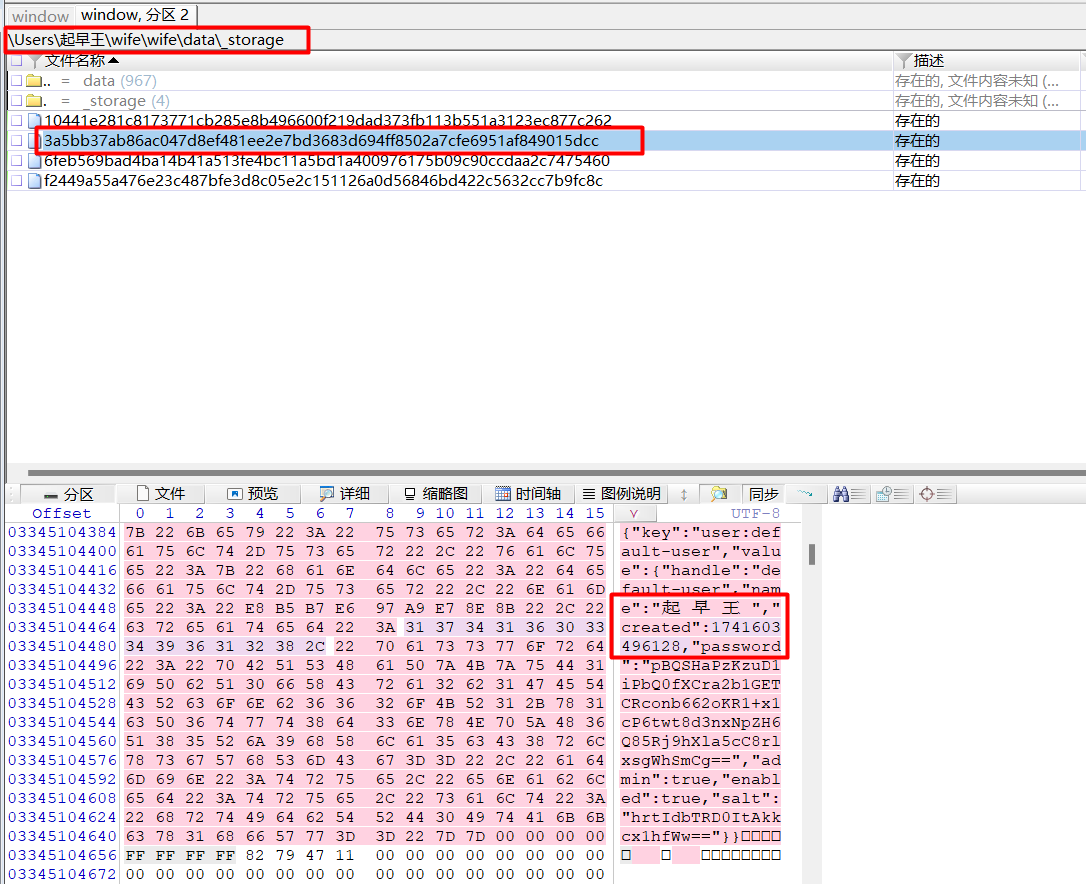Image resolution: width=1086 pixels, height=884 pixels.
Task: Sort by the 文件名称 column header
Action: pyautogui.click(x=80, y=61)
